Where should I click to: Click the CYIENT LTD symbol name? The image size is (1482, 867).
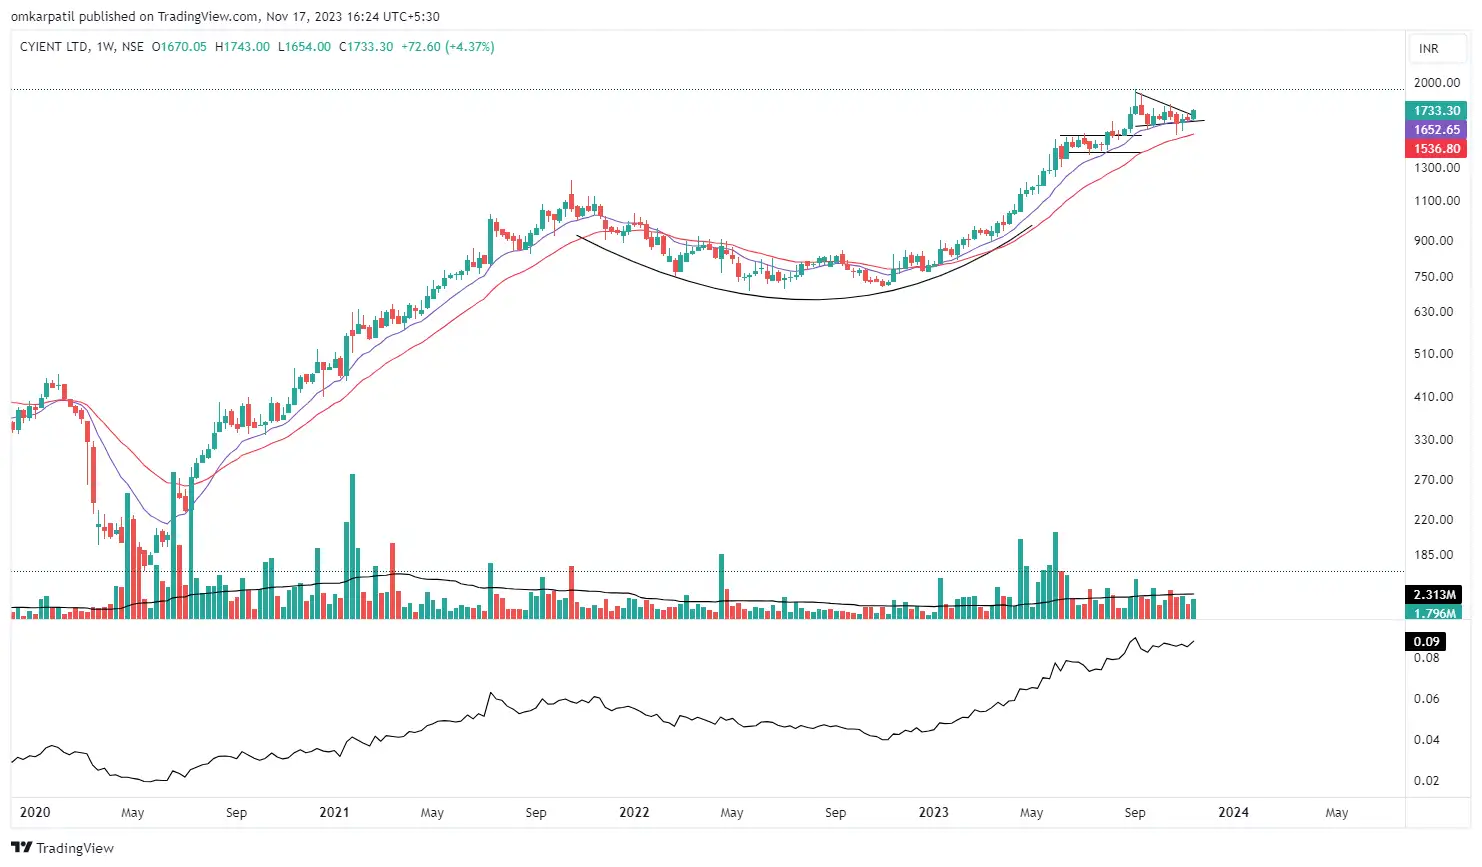coord(56,46)
